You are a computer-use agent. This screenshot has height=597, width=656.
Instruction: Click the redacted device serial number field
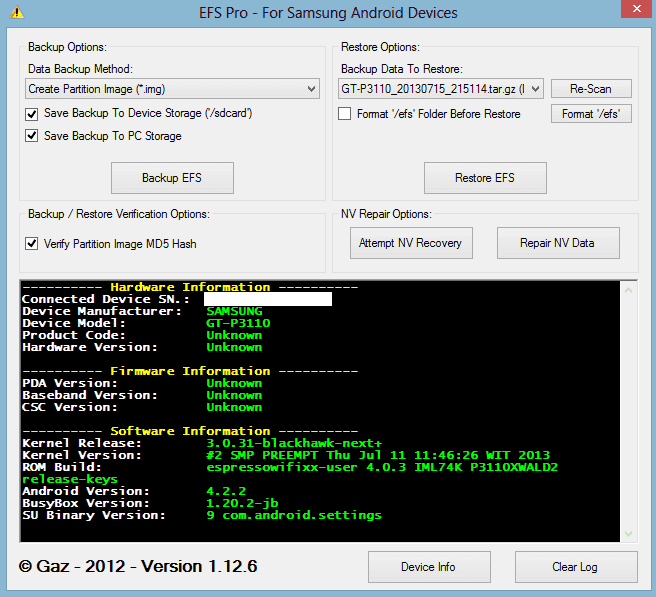tap(268, 299)
